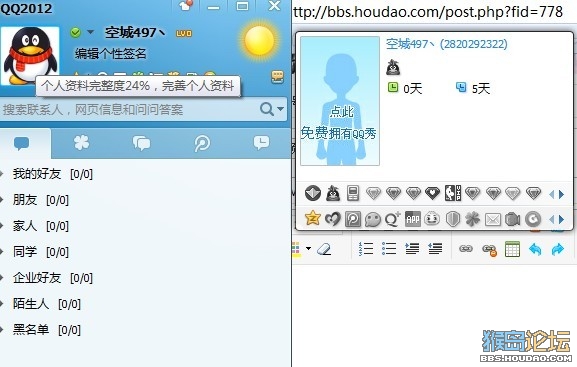Show next icons in the diamond row
The width and height of the screenshot is (577, 367).
pyautogui.click(x=562, y=194)
